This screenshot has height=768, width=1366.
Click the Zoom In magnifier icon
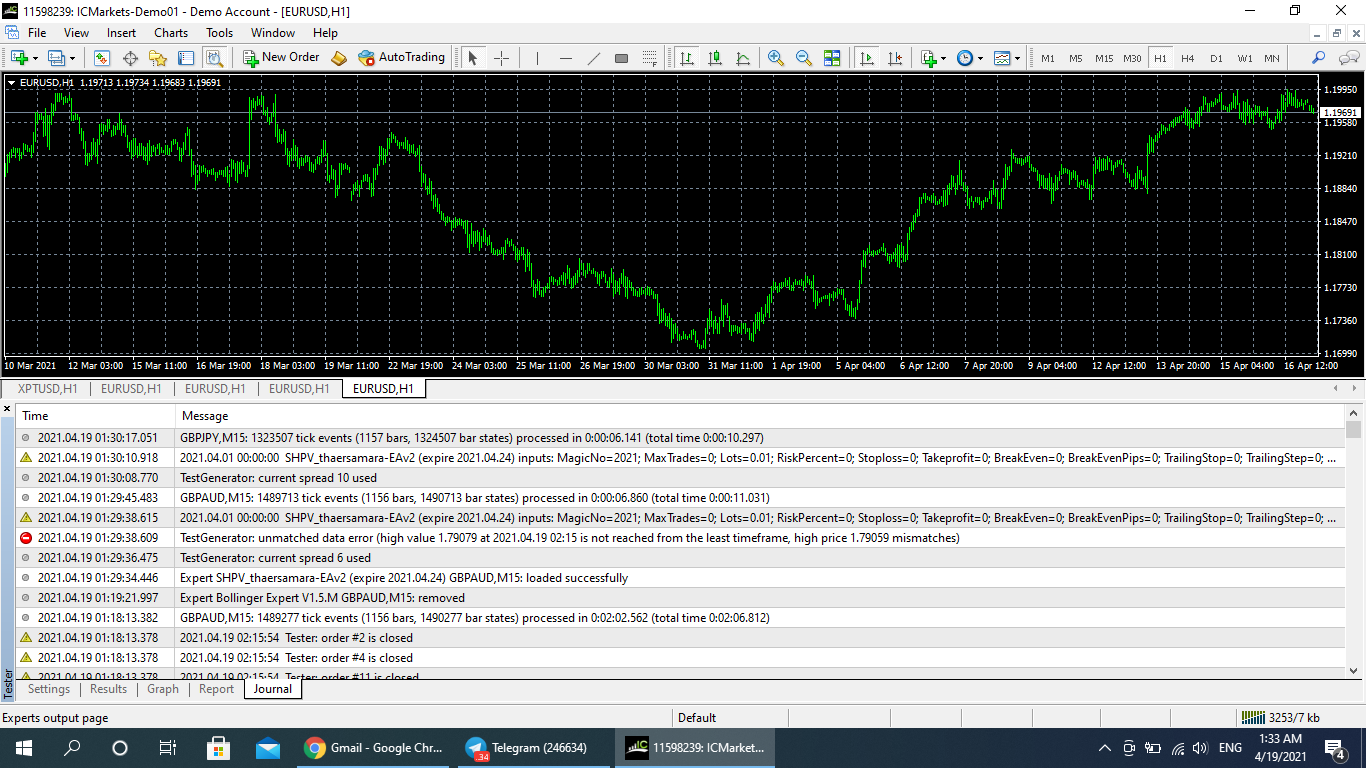(775, 58)
